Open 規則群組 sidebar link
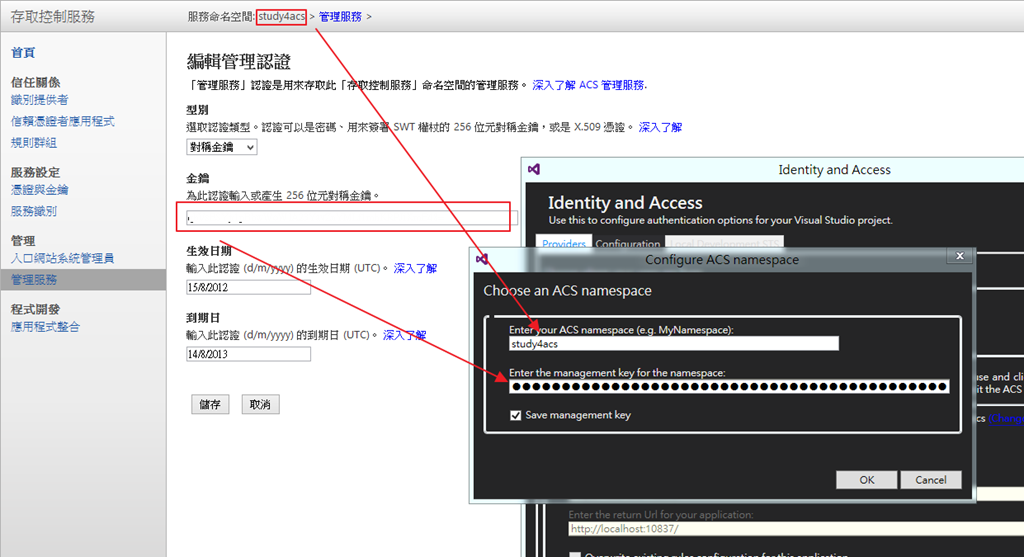 pyautogui.click(x=34, y=142)
